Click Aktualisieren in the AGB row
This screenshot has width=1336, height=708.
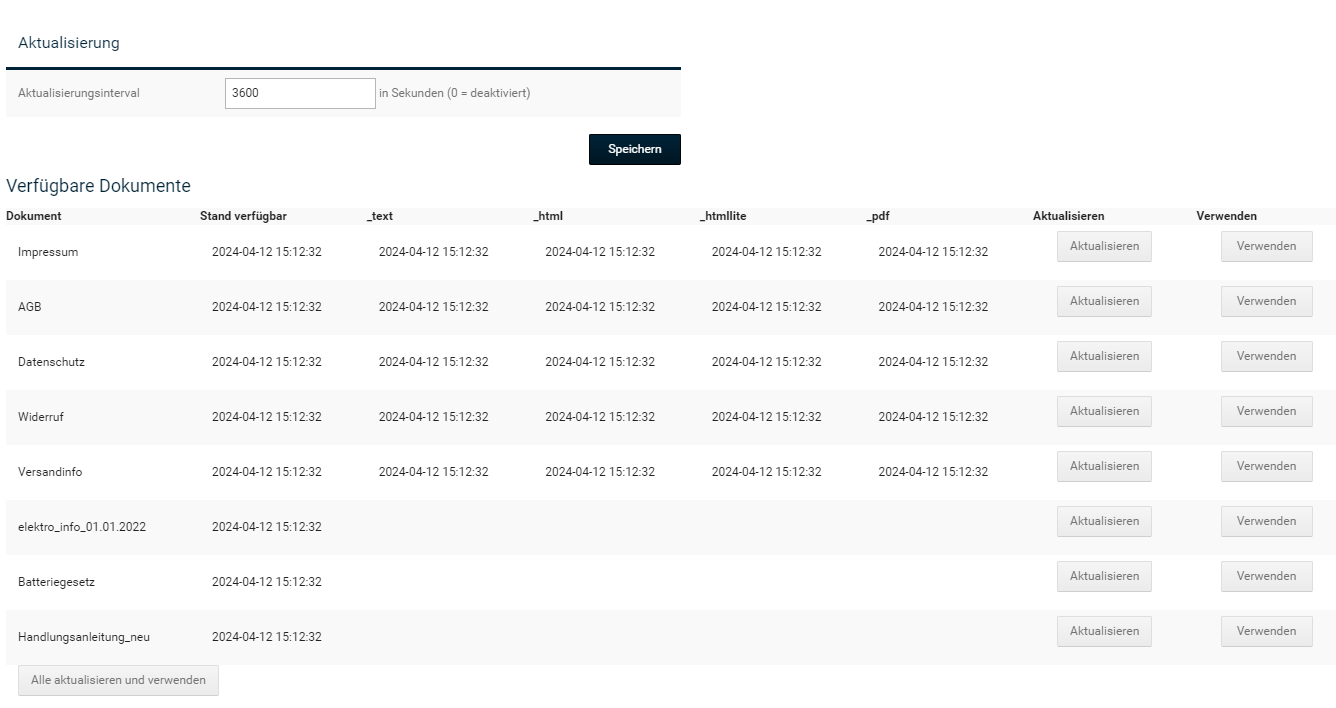click(x=1104, y=301)
